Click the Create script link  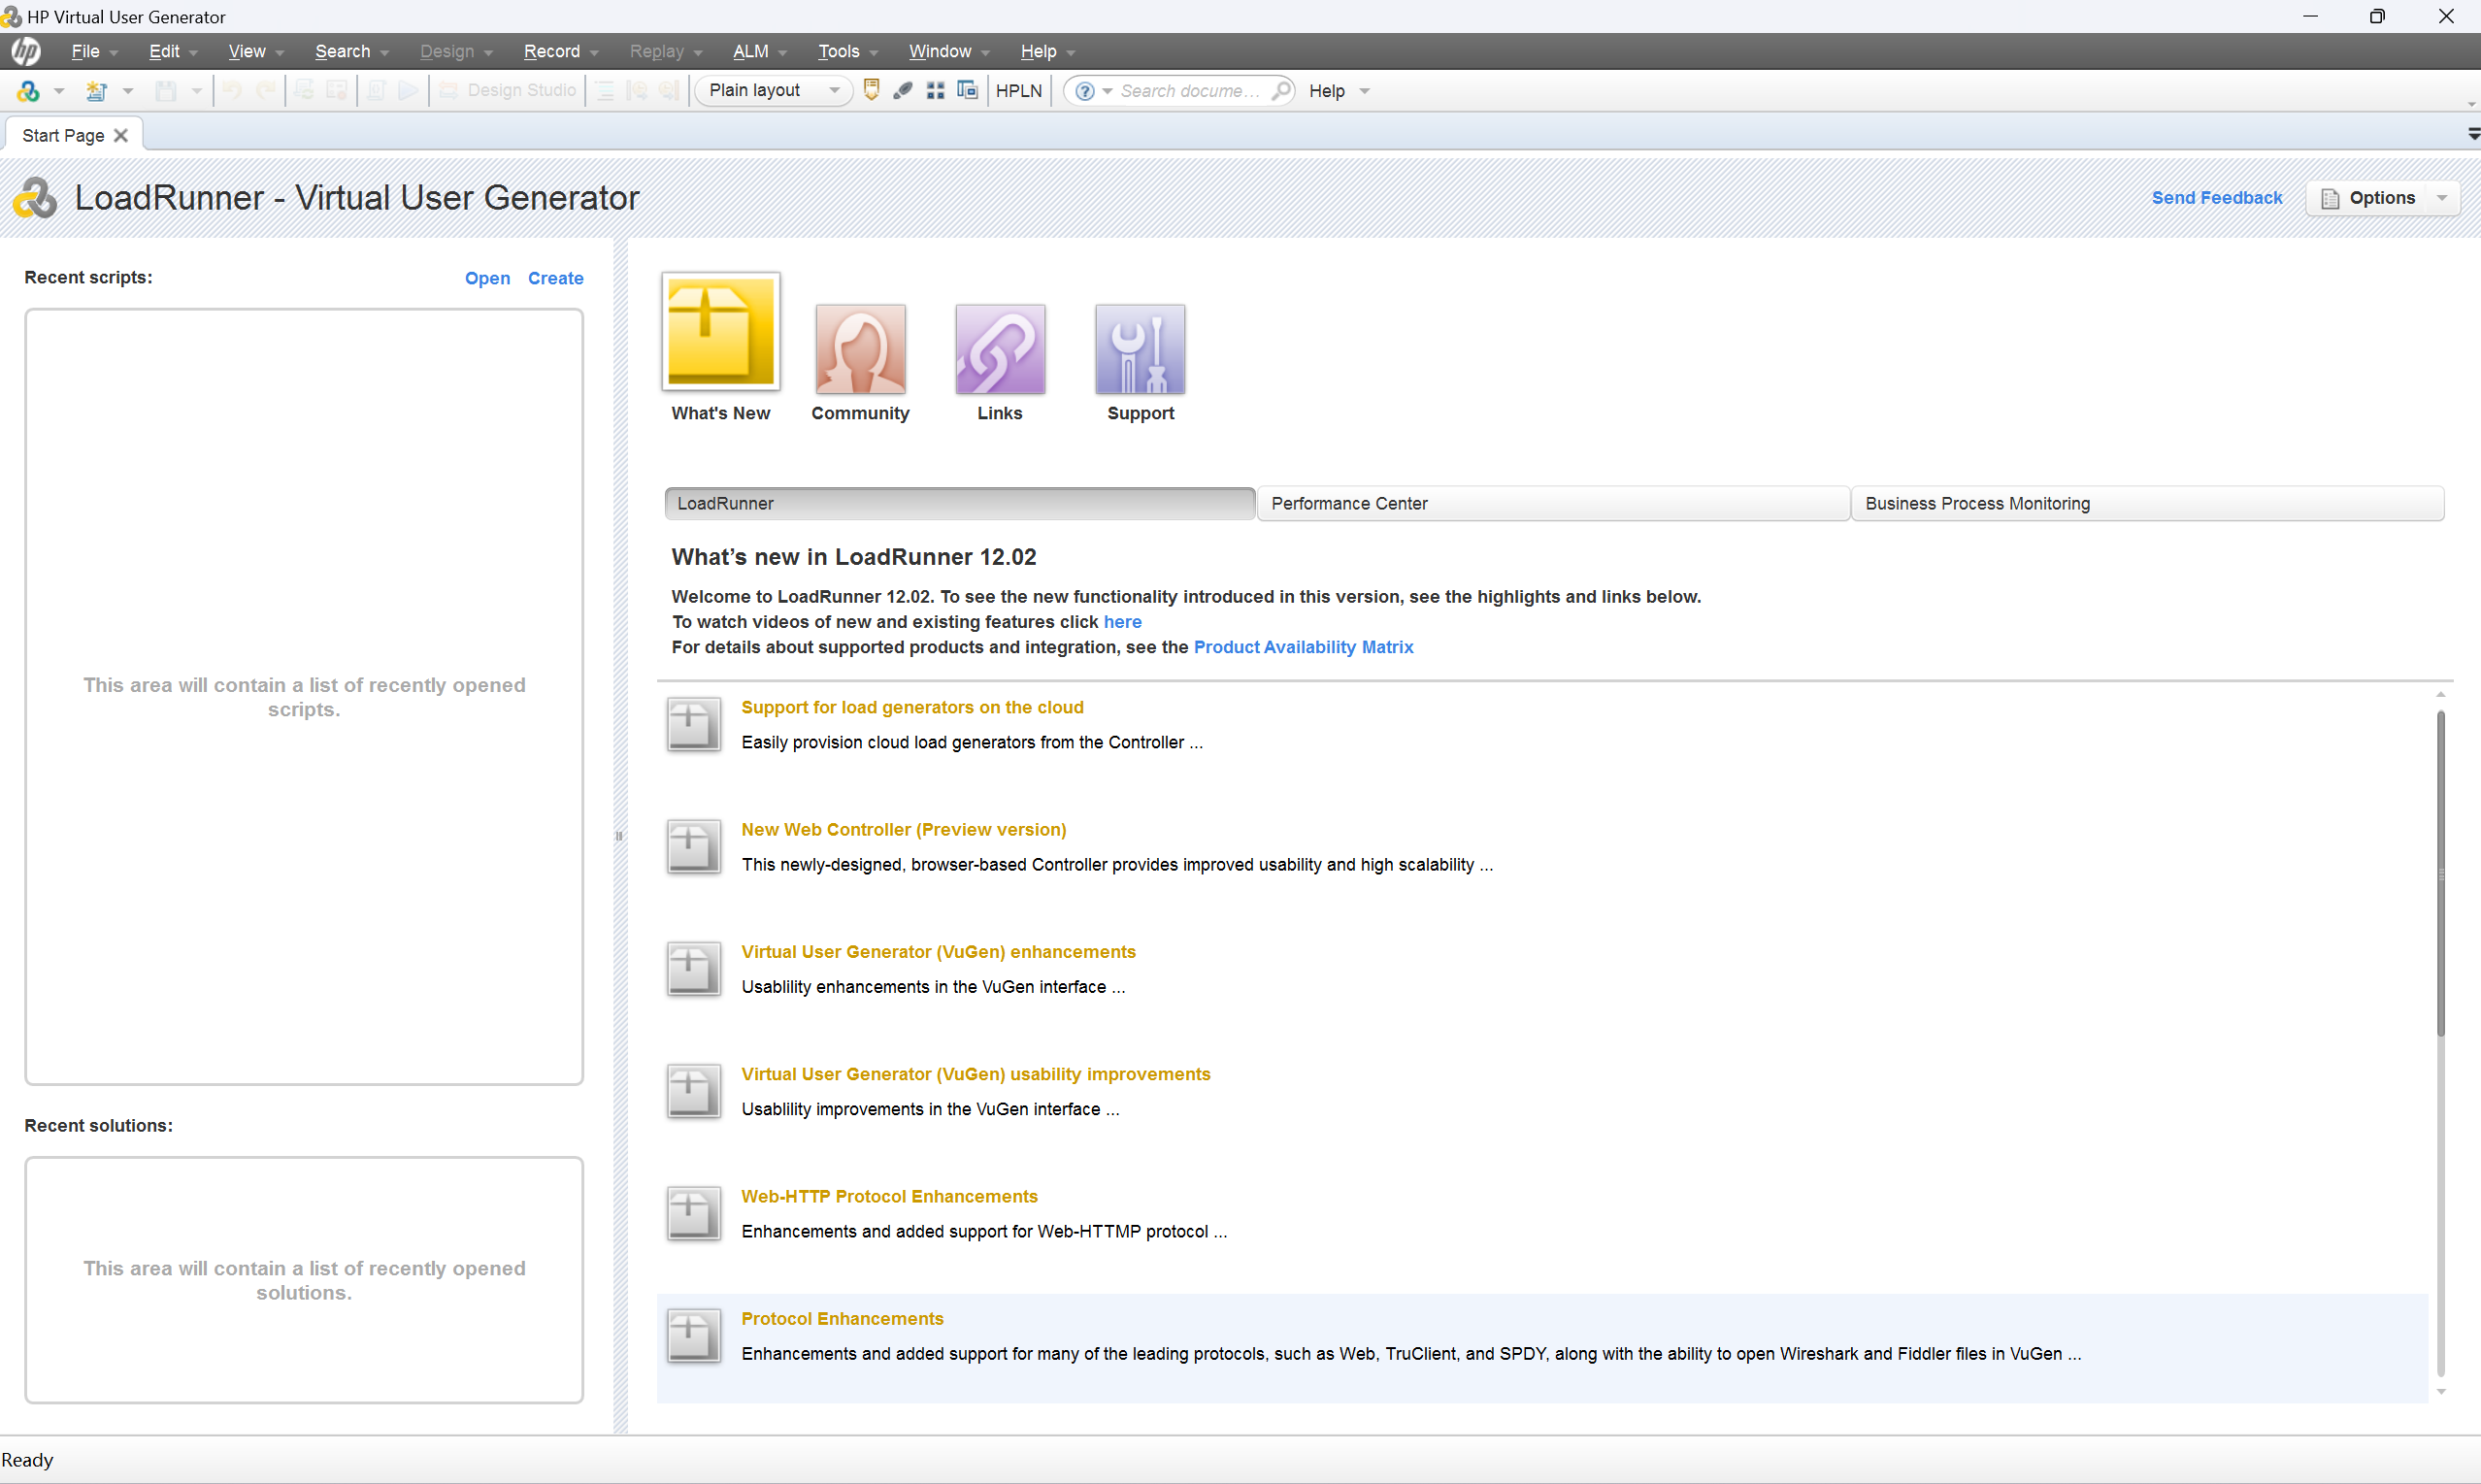click(555, 278)
